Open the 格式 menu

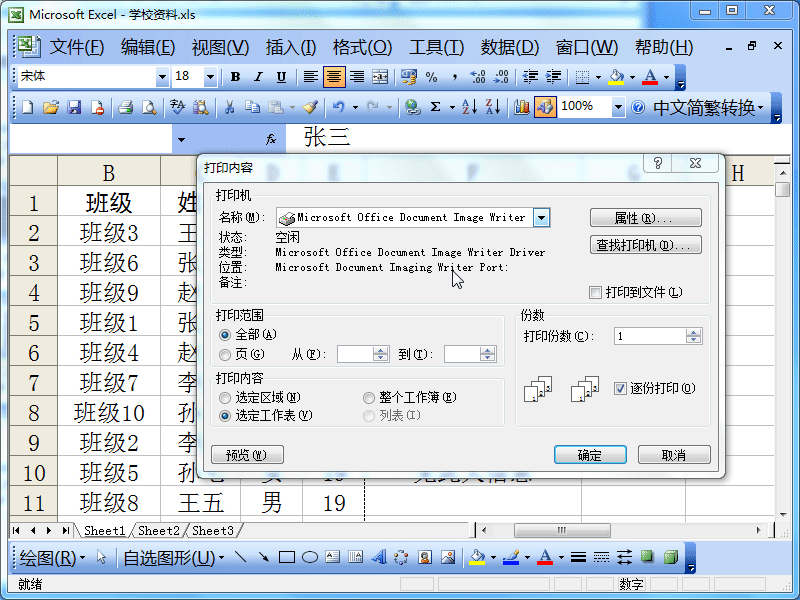coord(362,47)
